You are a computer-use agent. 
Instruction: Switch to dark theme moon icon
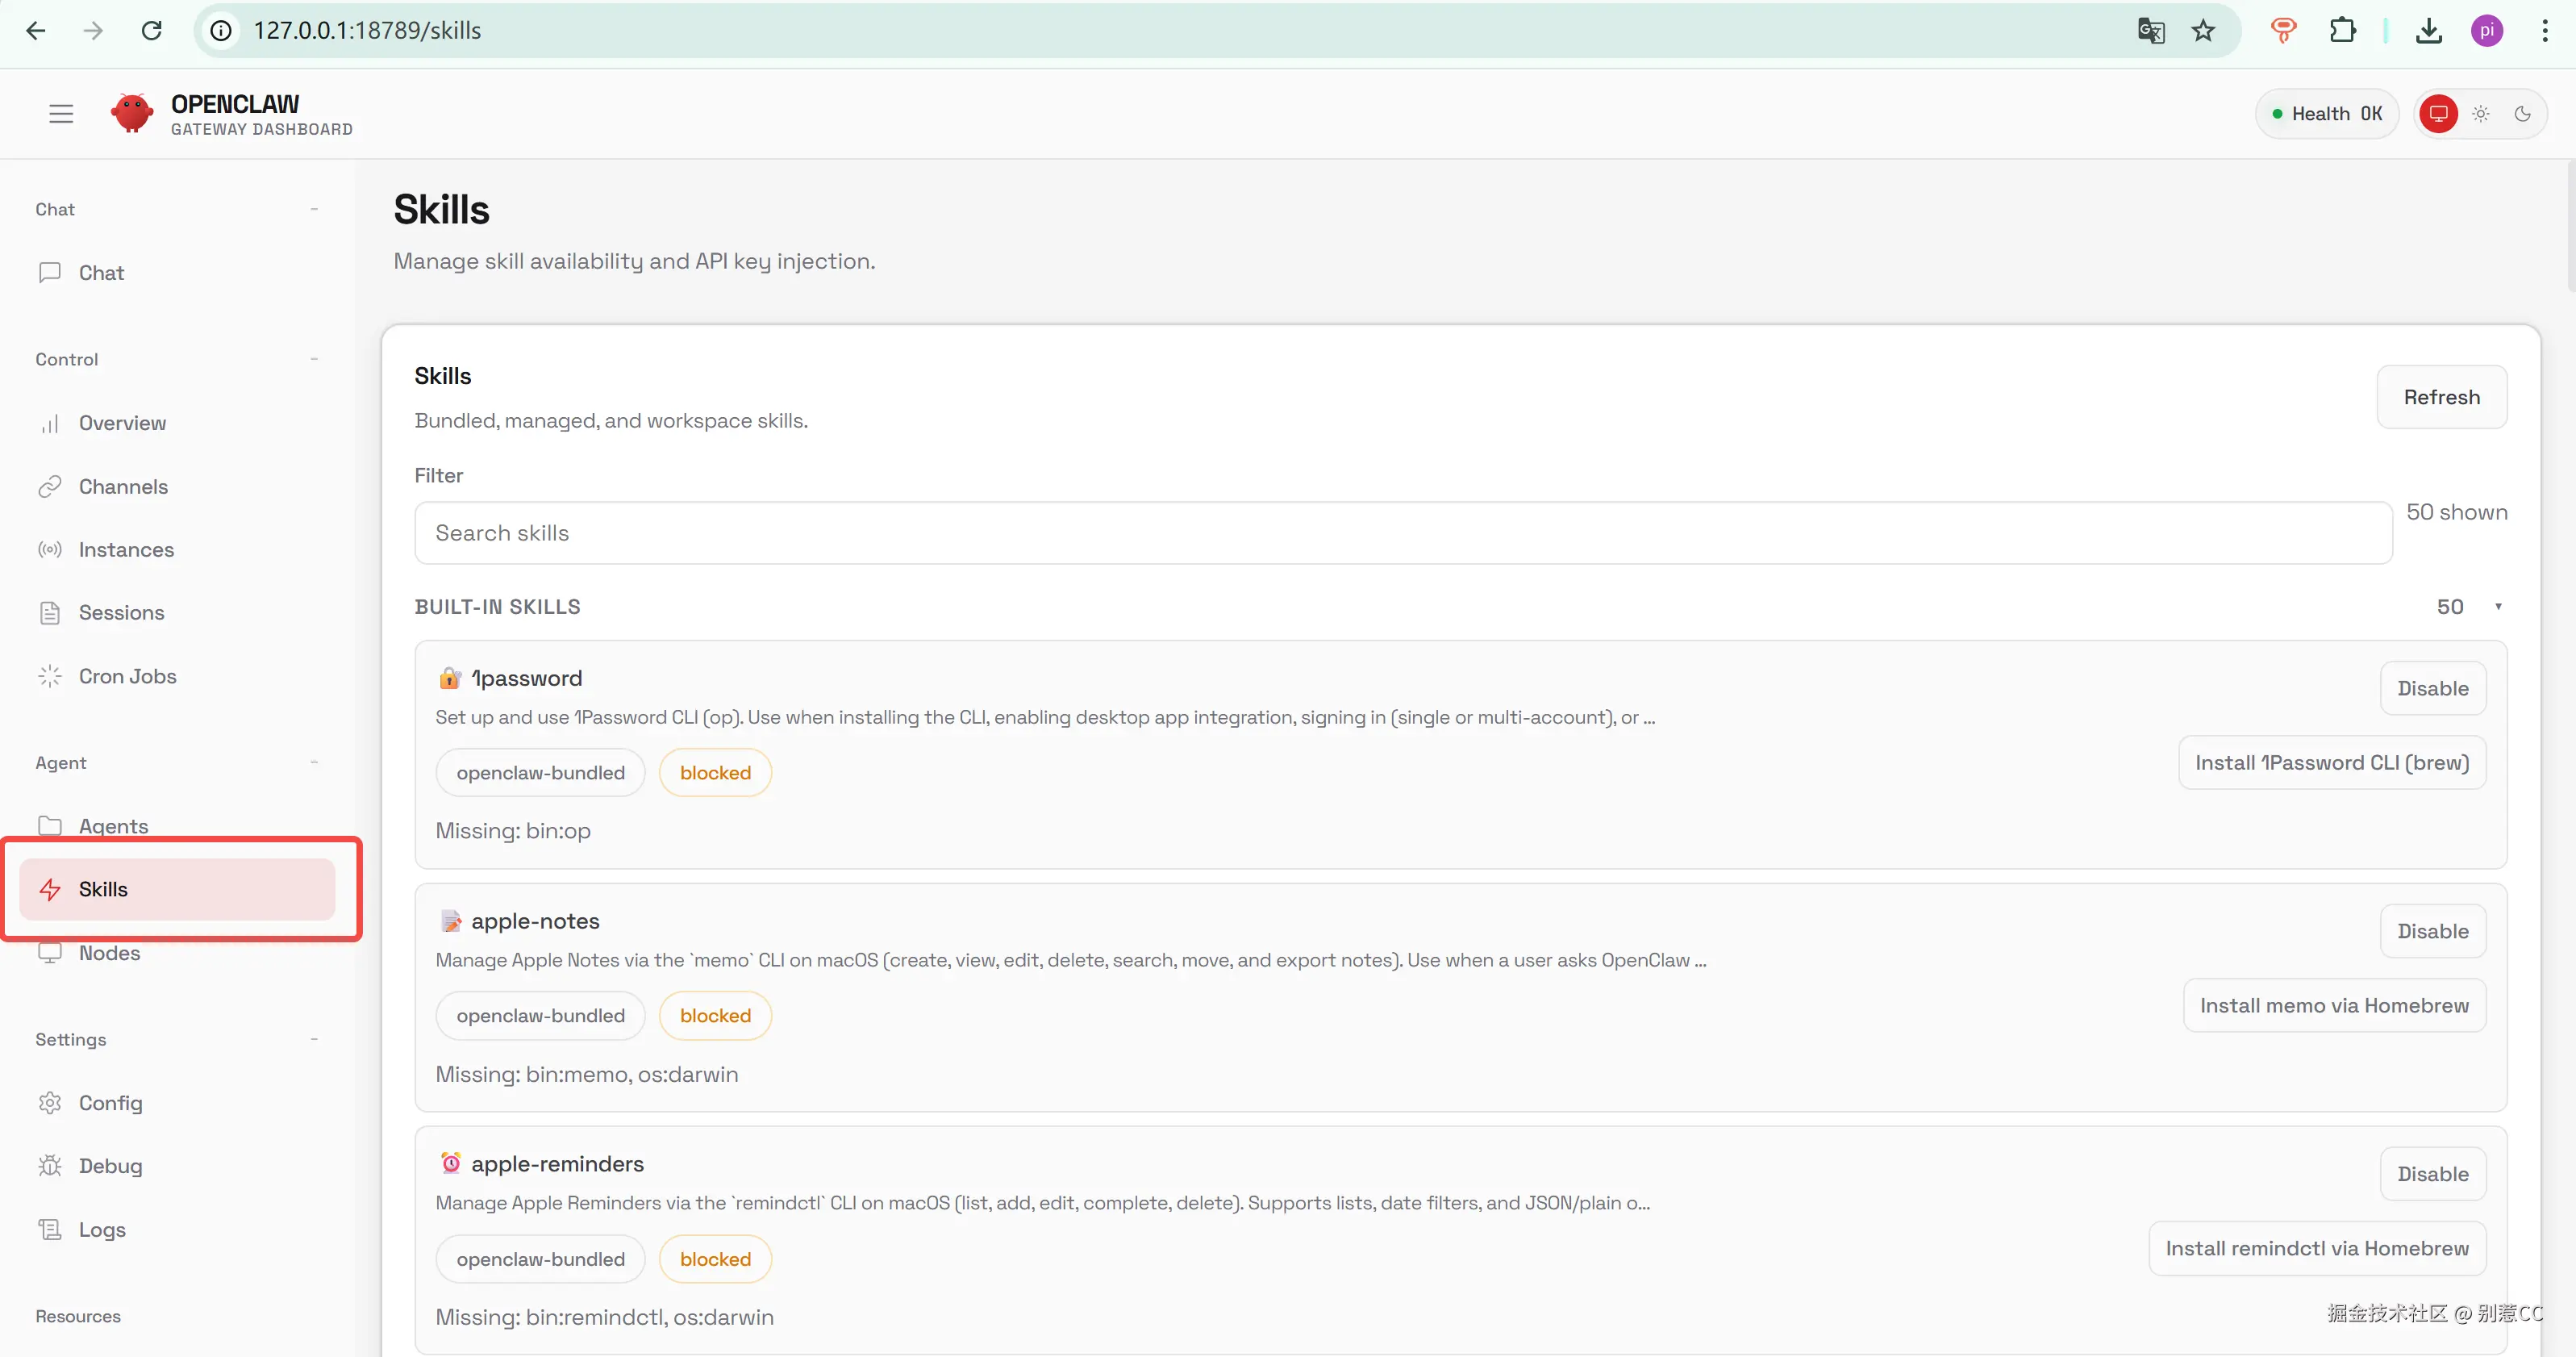pyautogui.click(x=2522, y=114)
